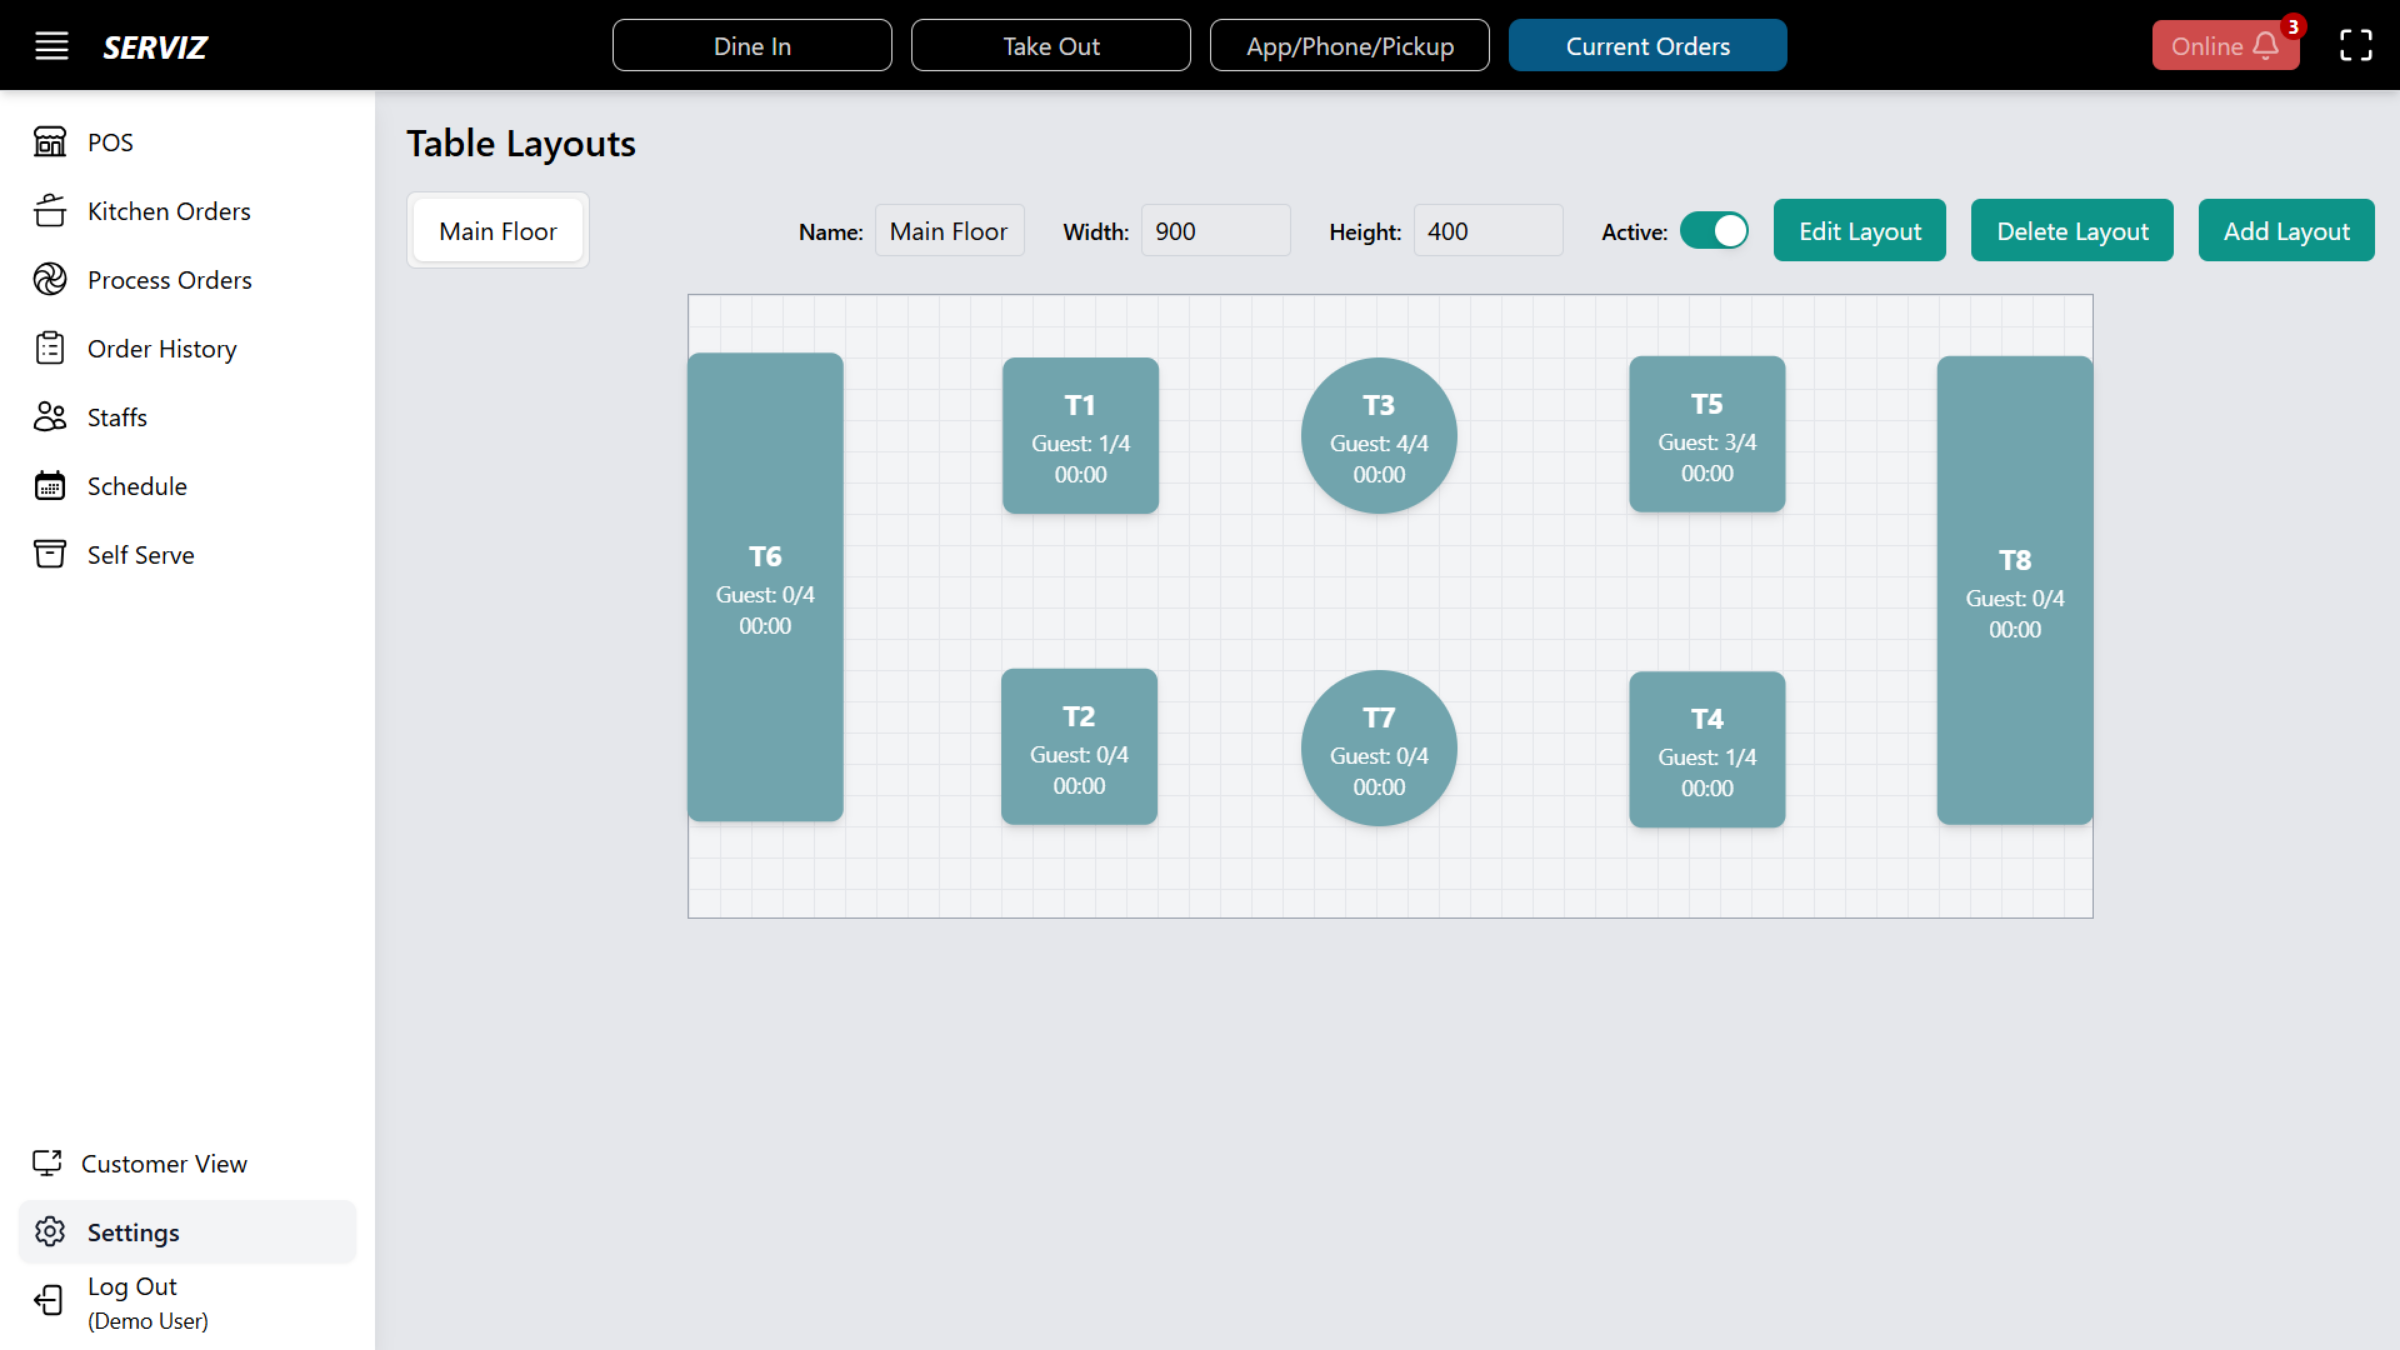Select the Main Floor layout tab

pyautogui.click(x=498, y=231)
